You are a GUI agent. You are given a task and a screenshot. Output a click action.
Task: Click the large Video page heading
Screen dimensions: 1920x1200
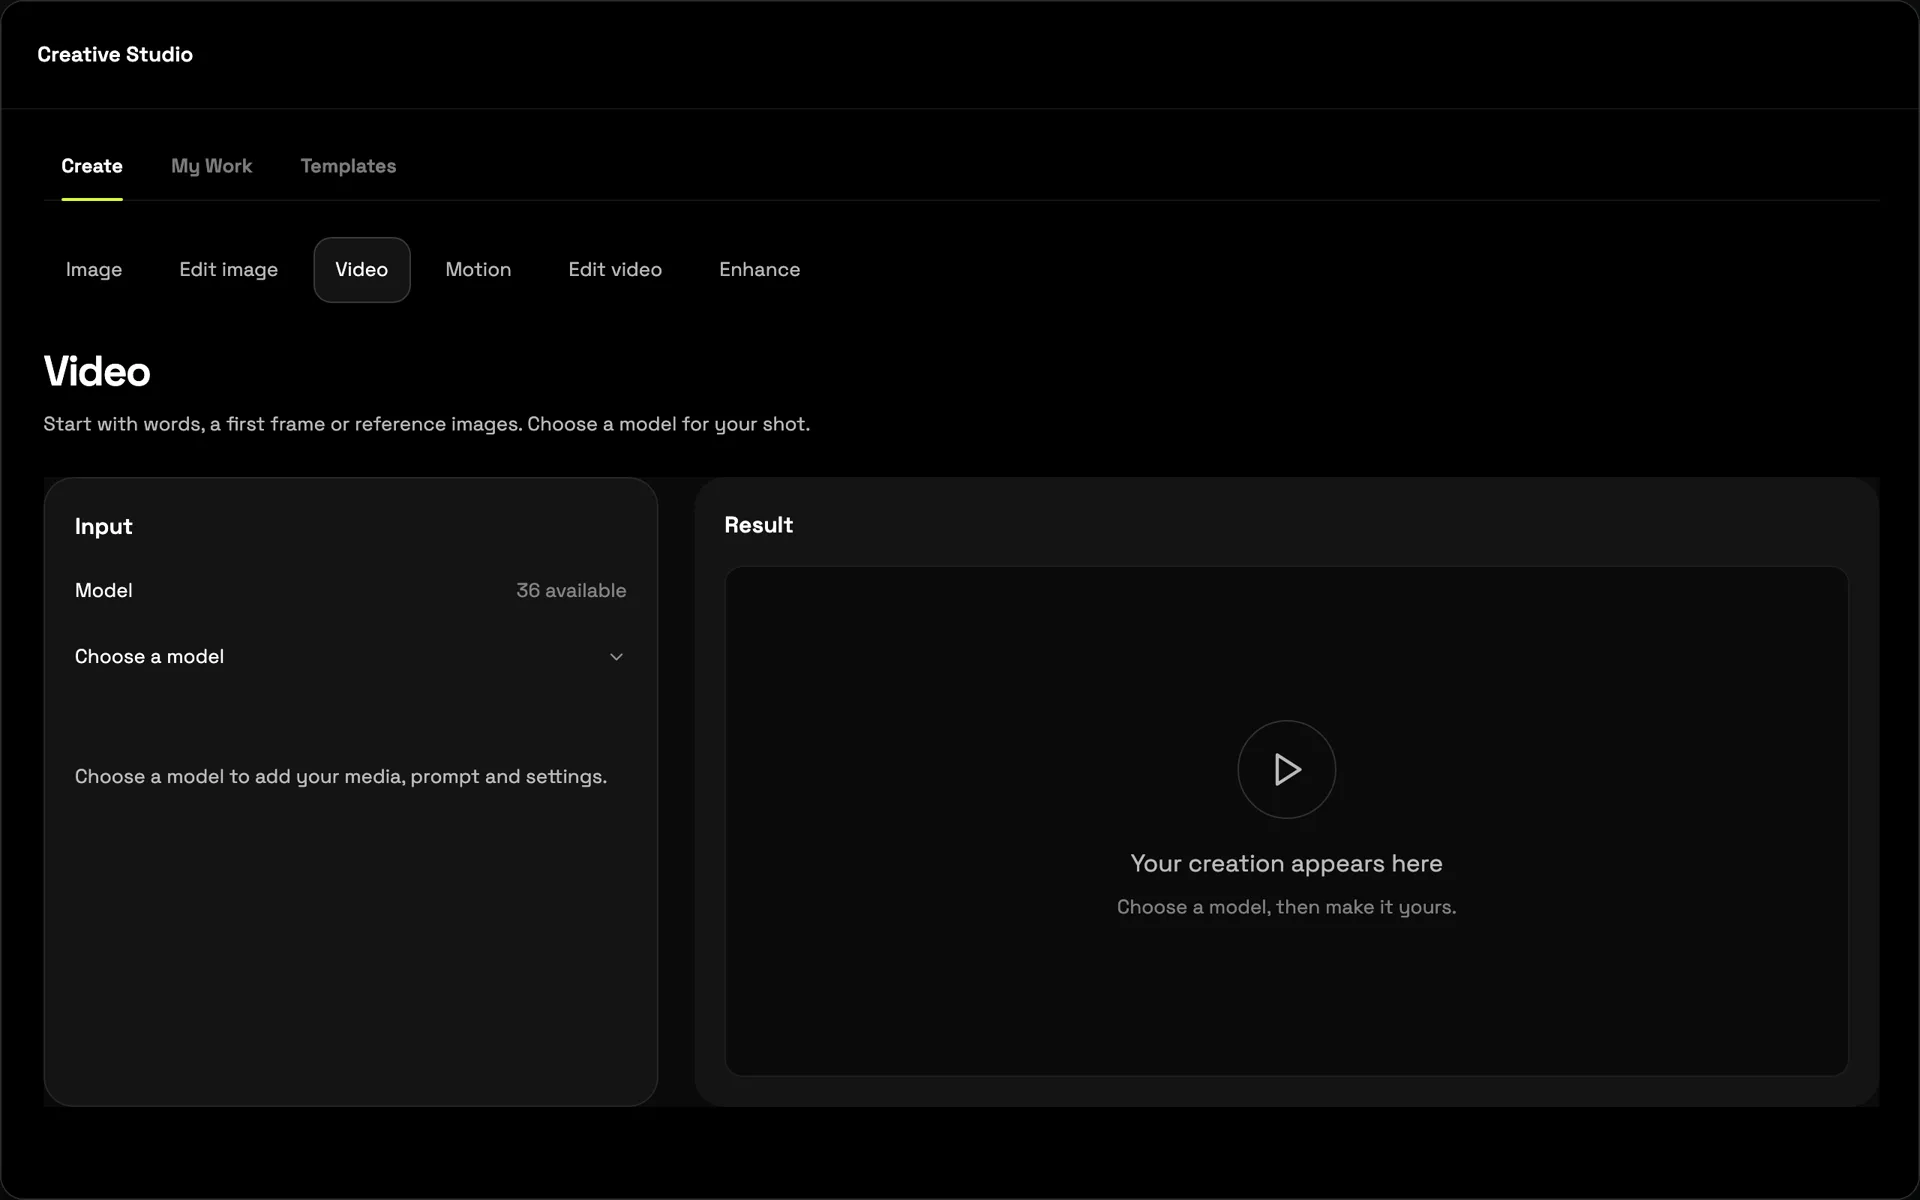pos(97,372)
